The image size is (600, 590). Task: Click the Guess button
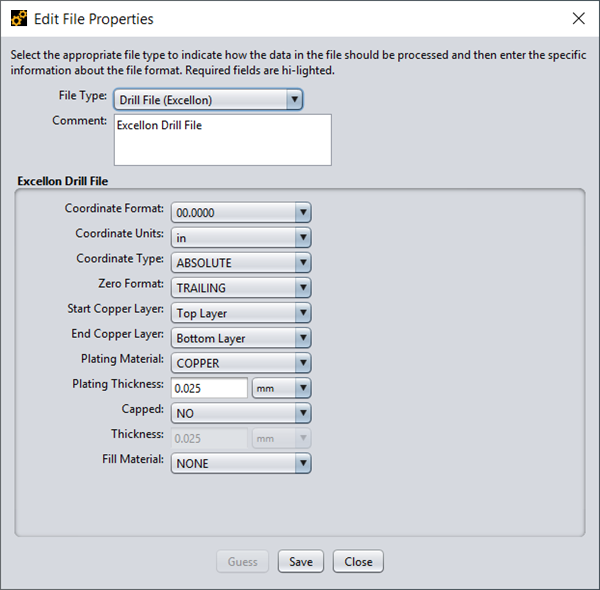242,562
